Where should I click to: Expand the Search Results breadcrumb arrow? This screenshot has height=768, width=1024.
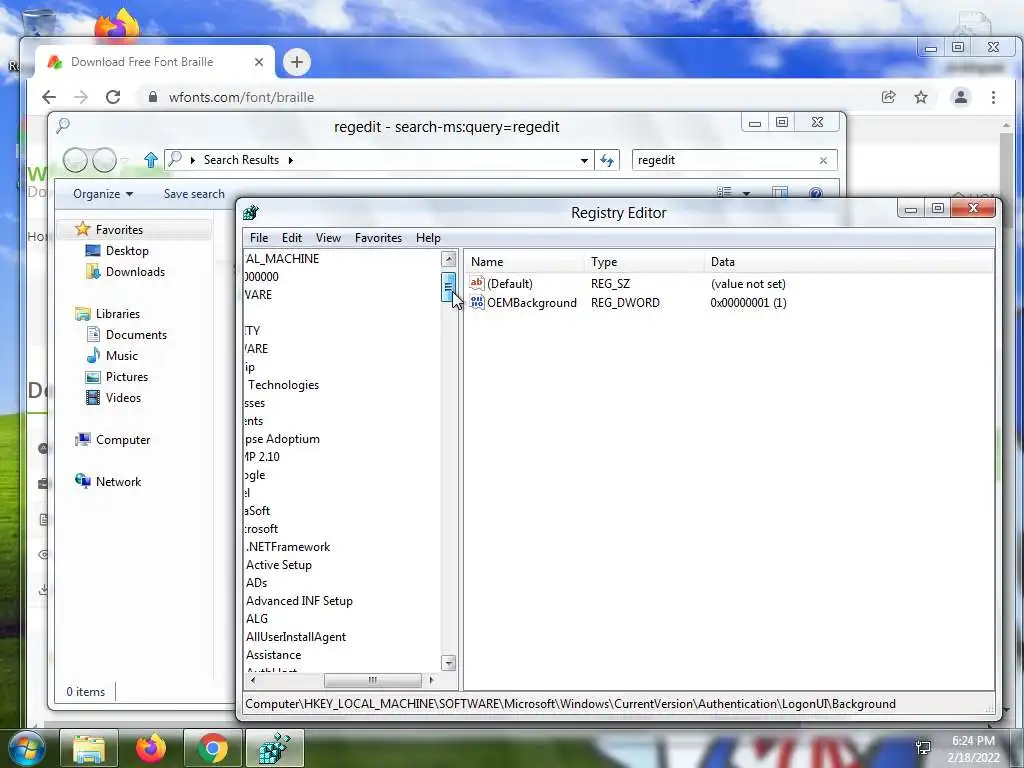click(x=291, y=160)
